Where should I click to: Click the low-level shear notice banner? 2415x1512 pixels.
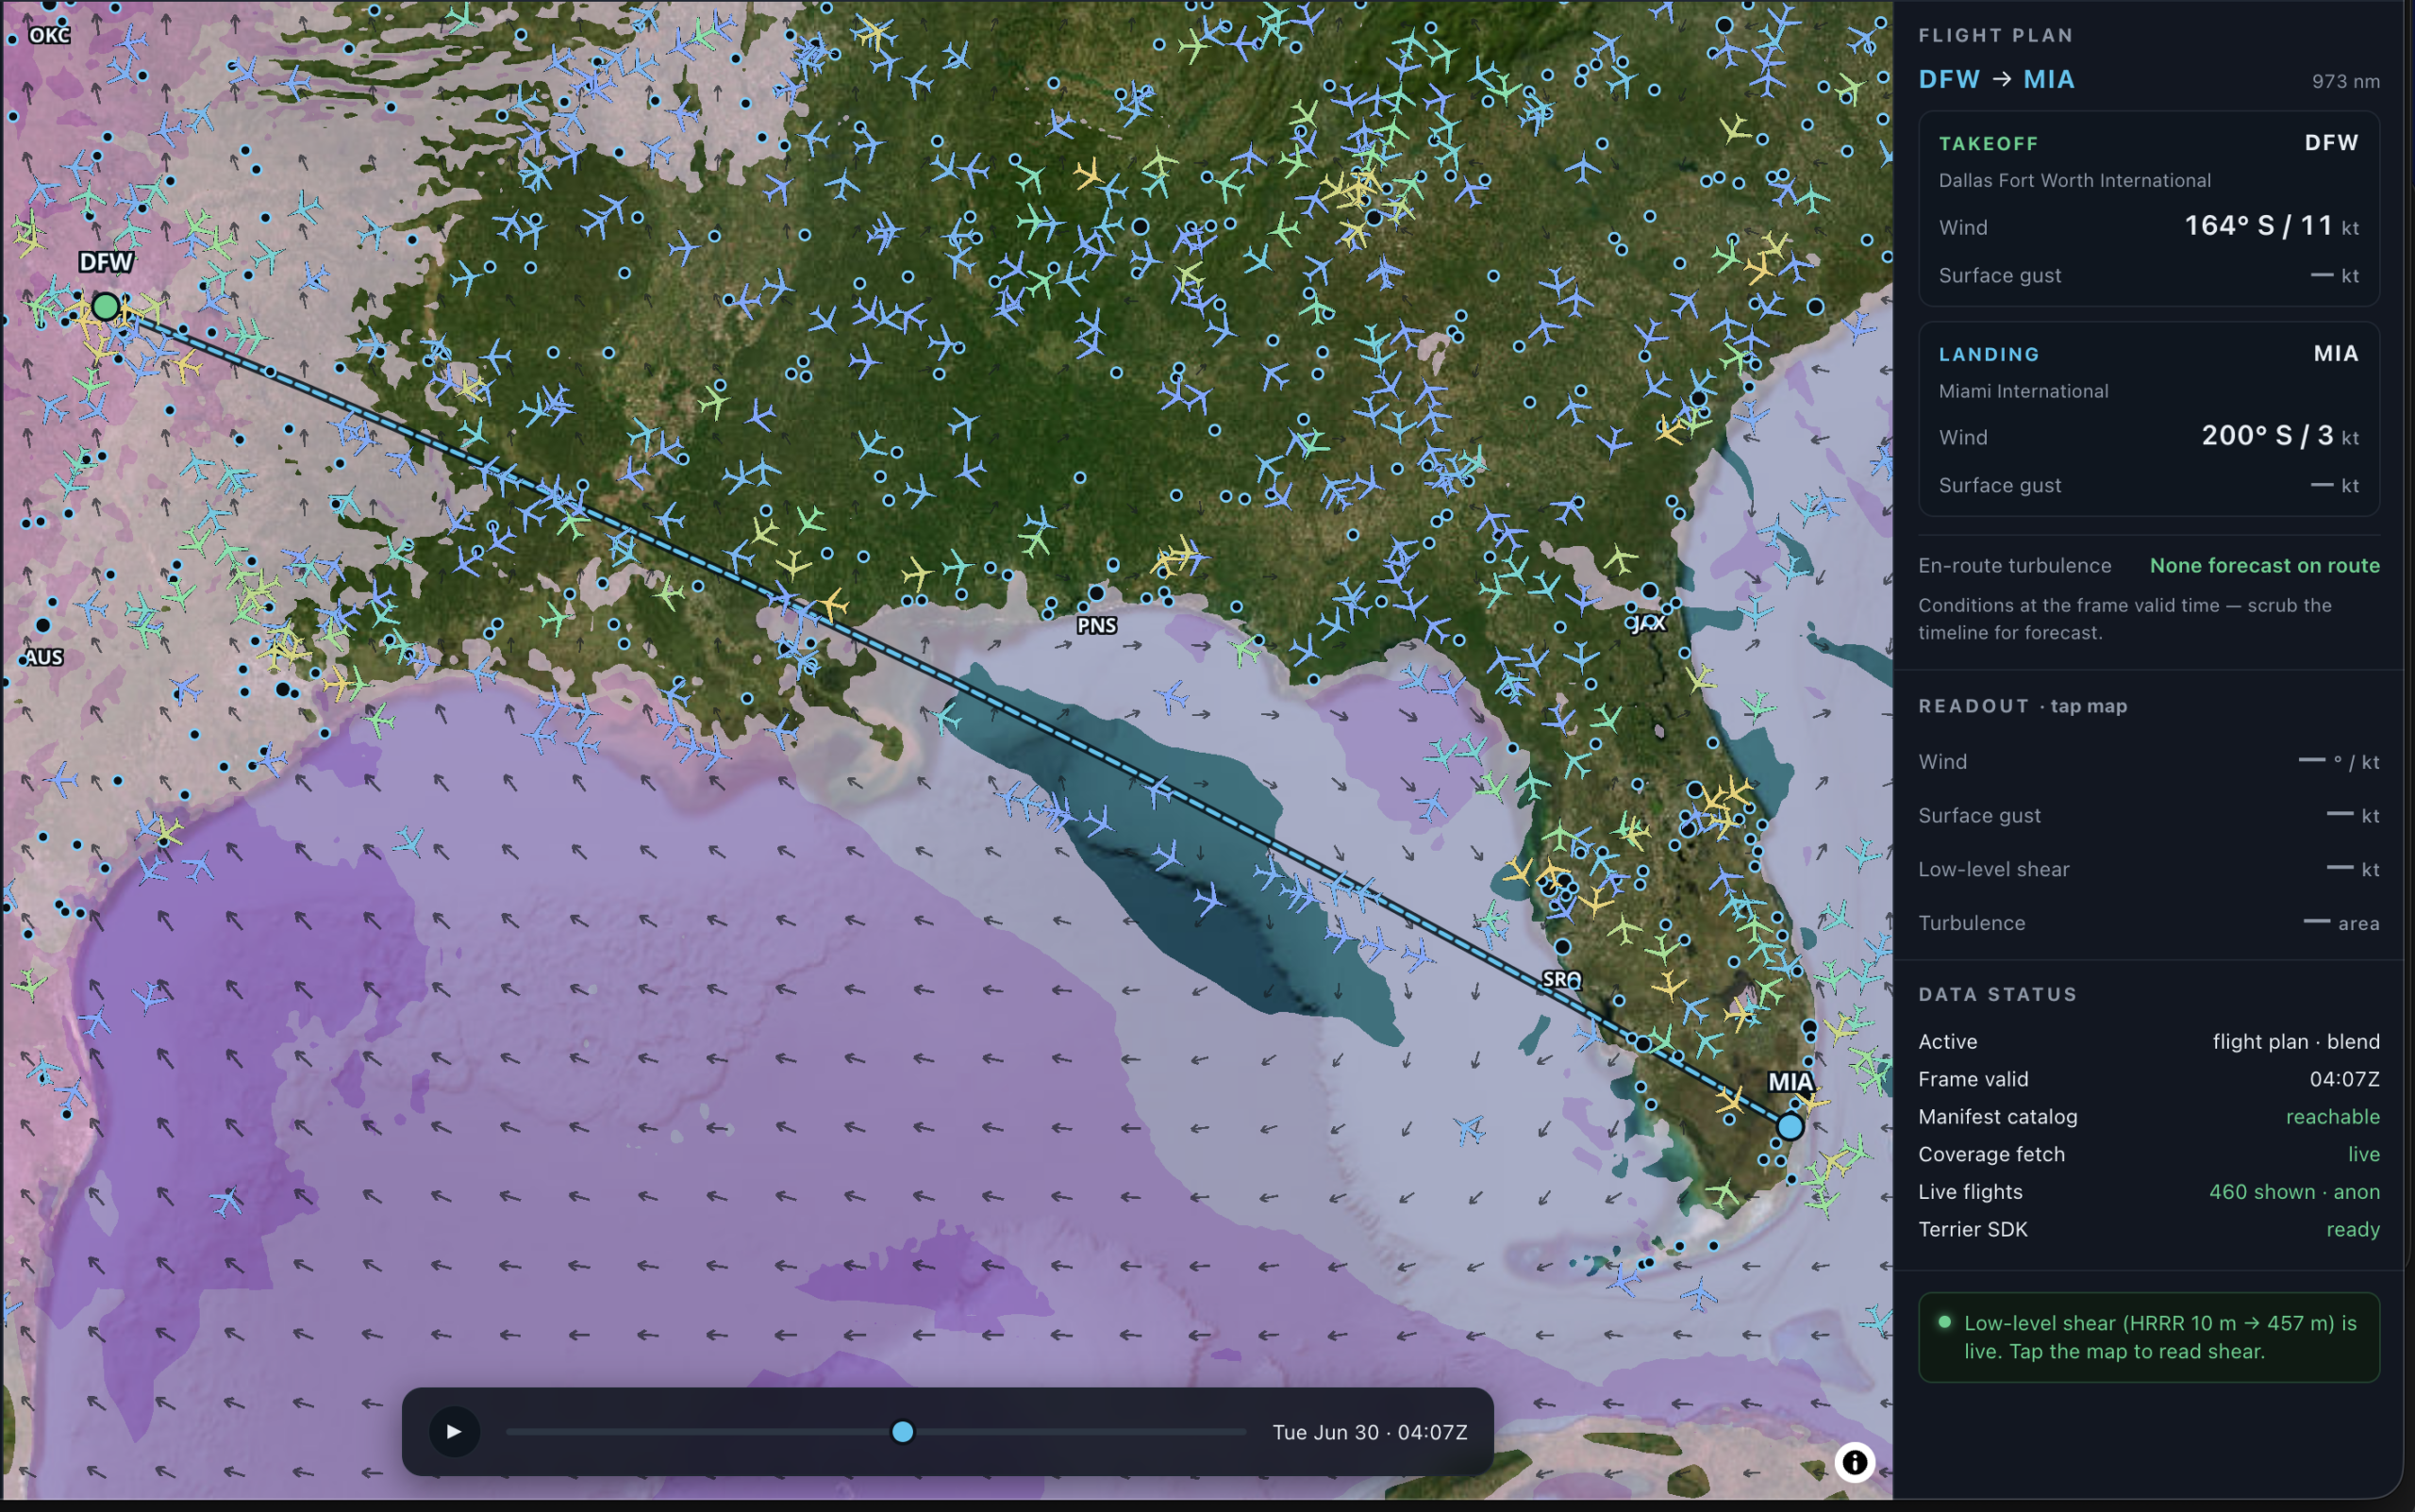2148,1337
